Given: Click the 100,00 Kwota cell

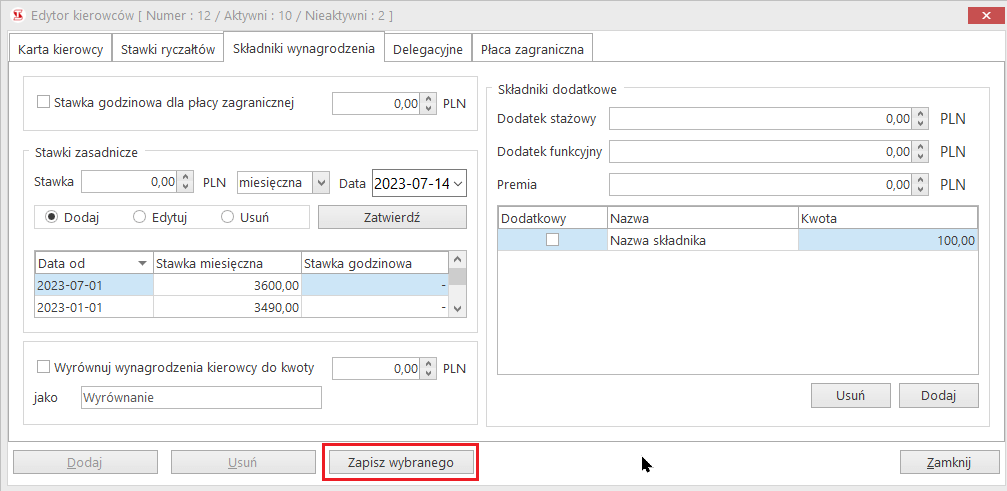Looking at the screenshot, I should (x=888, y=241).
